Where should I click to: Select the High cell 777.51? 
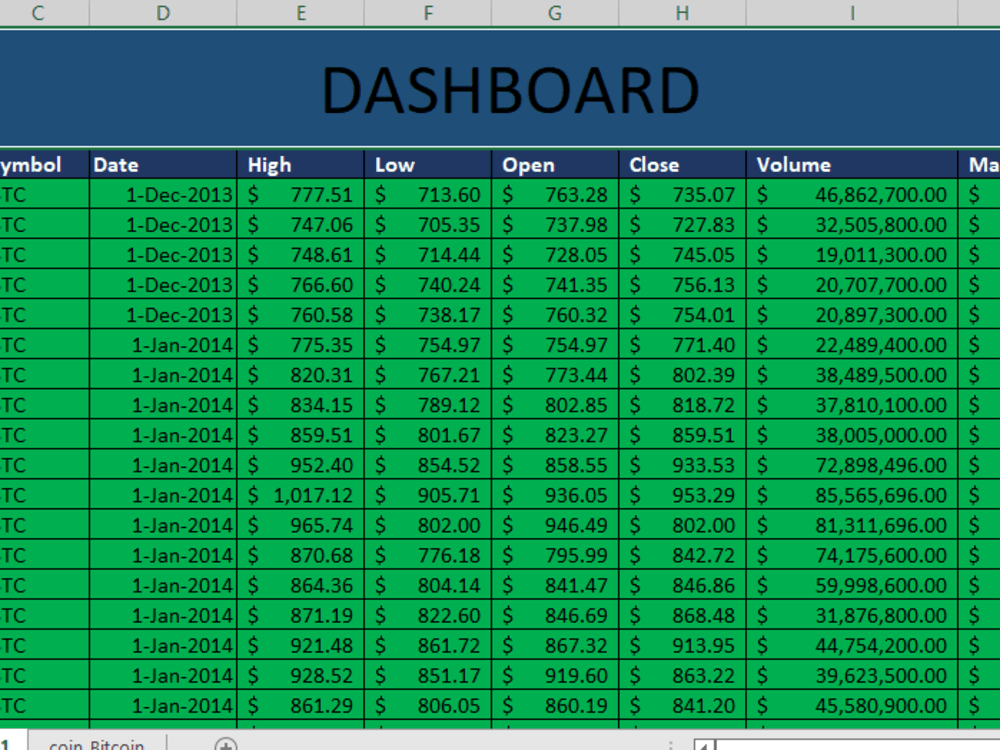(301, 195)
